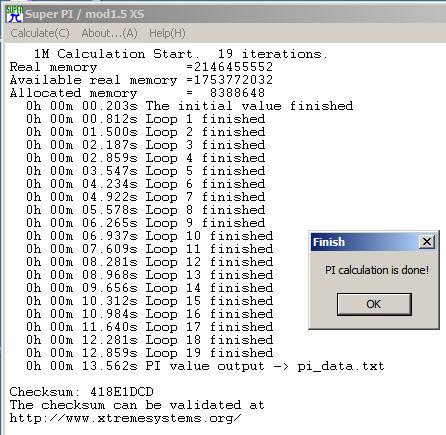Open the Calculate(C) menu
Viewport: 446px width, 435px height.
pos(40,33)
